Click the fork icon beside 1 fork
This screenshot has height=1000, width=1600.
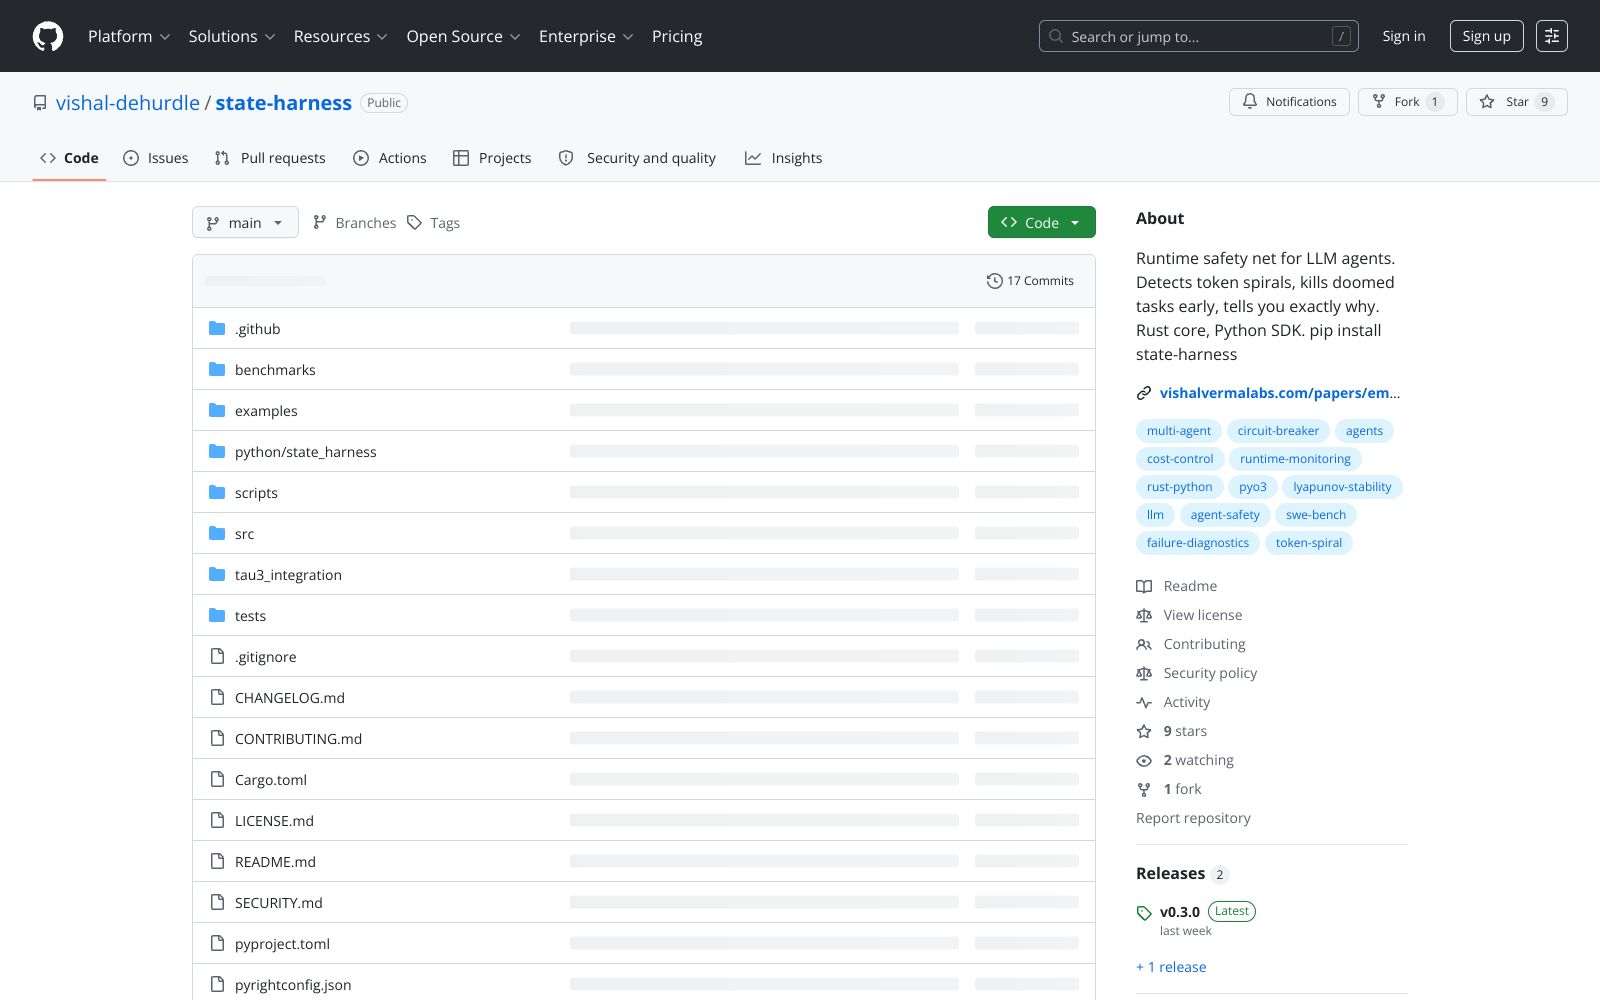coord(1144,789)
